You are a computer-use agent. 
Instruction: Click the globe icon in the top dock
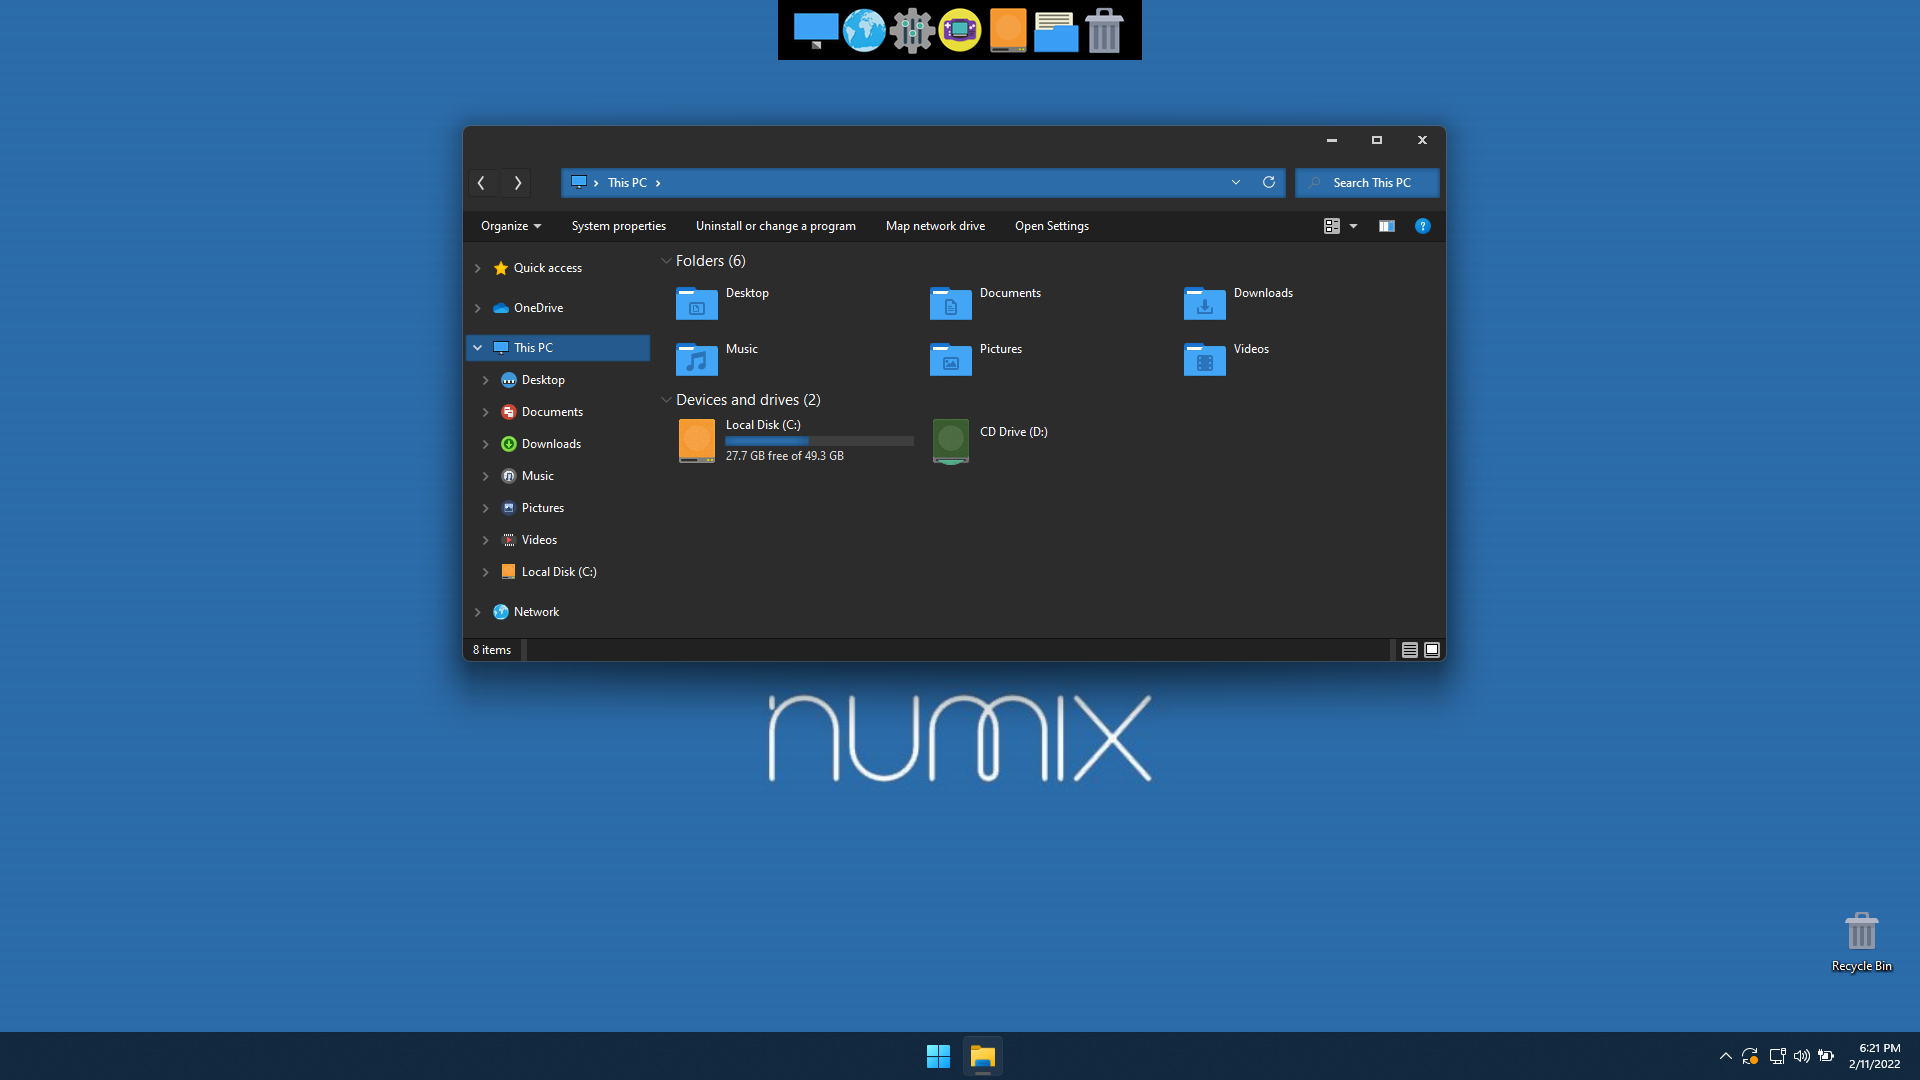coord(864,30)
